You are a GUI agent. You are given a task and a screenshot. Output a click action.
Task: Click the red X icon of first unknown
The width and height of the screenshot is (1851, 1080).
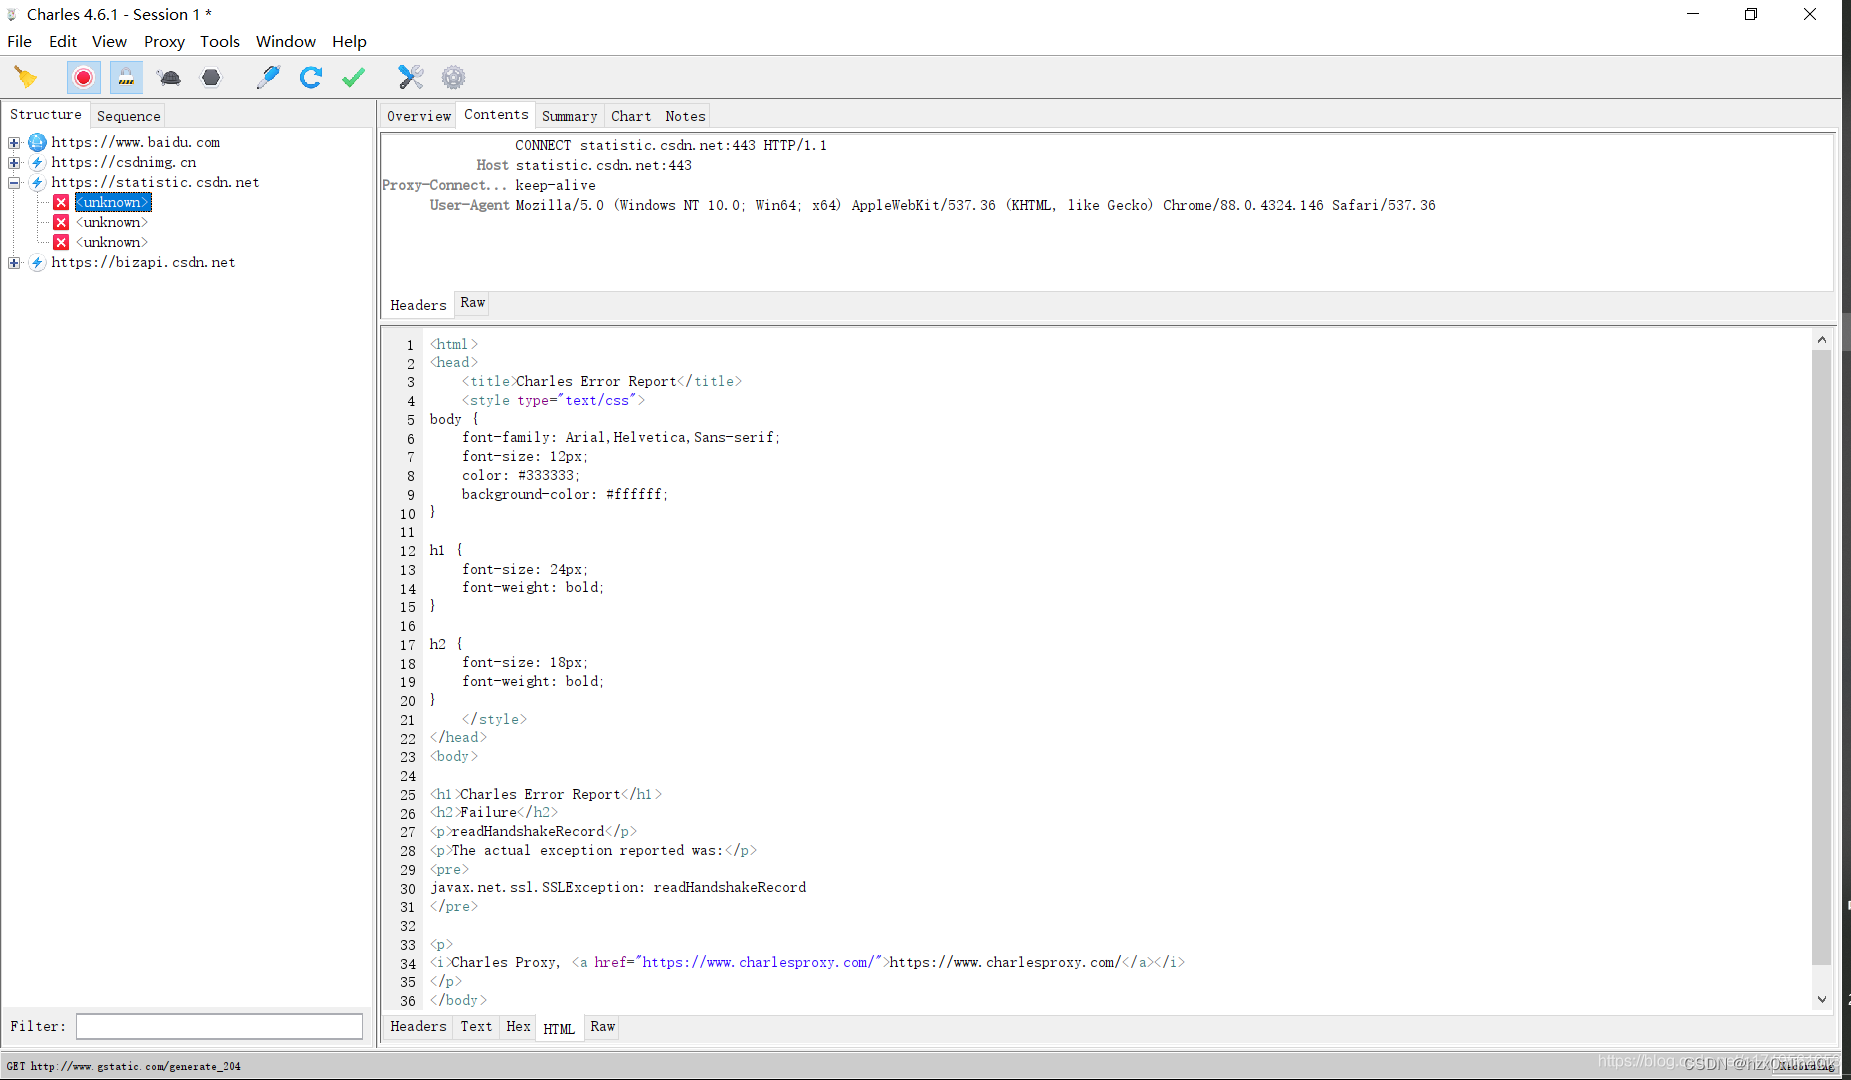(x=61, y=202)
